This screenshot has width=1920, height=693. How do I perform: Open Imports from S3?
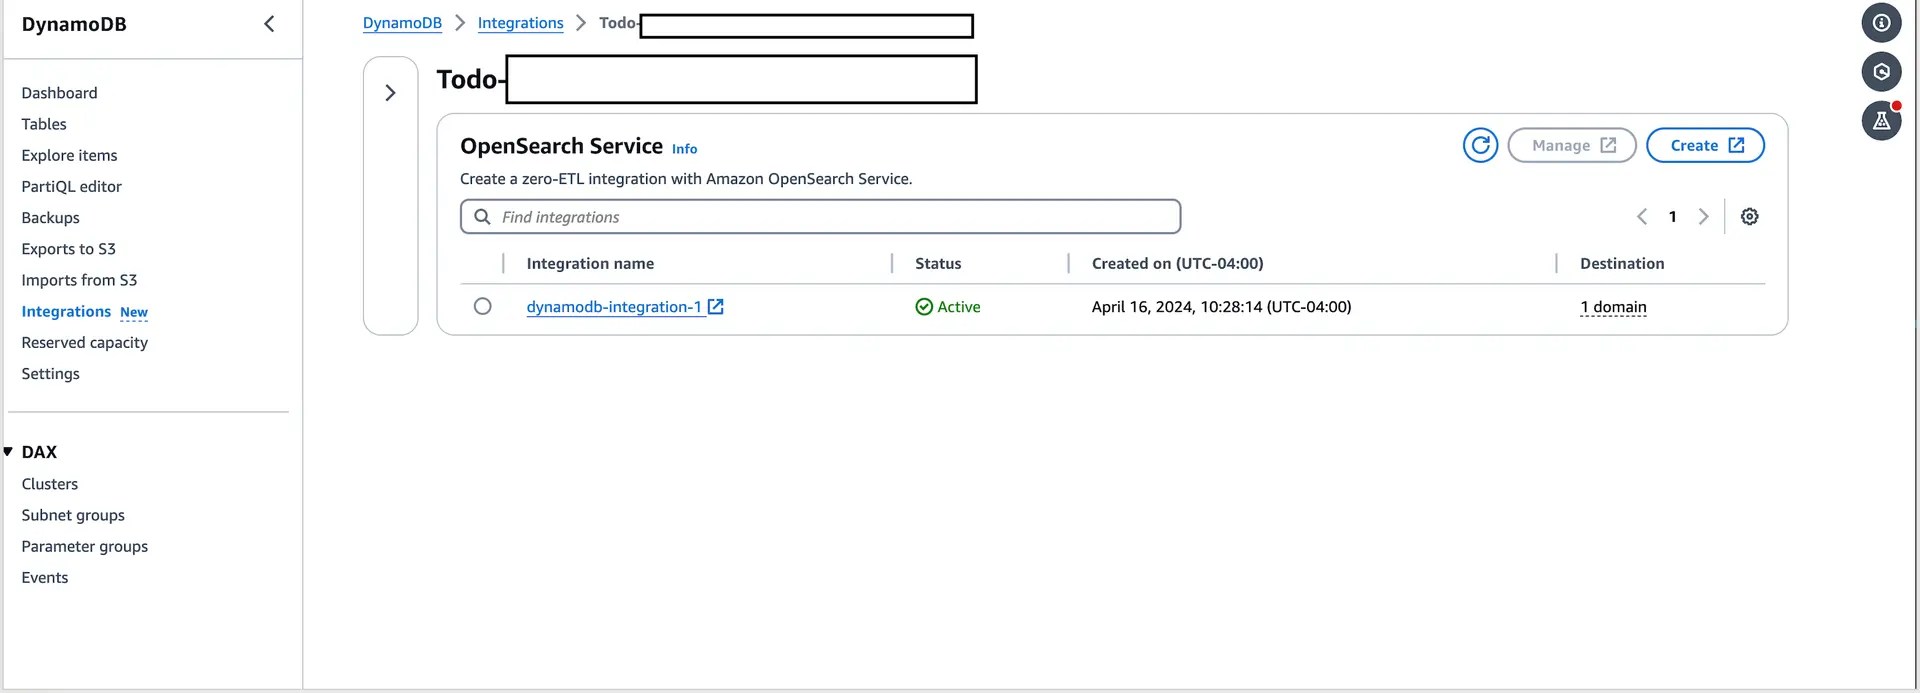click(x=79, y=280)
